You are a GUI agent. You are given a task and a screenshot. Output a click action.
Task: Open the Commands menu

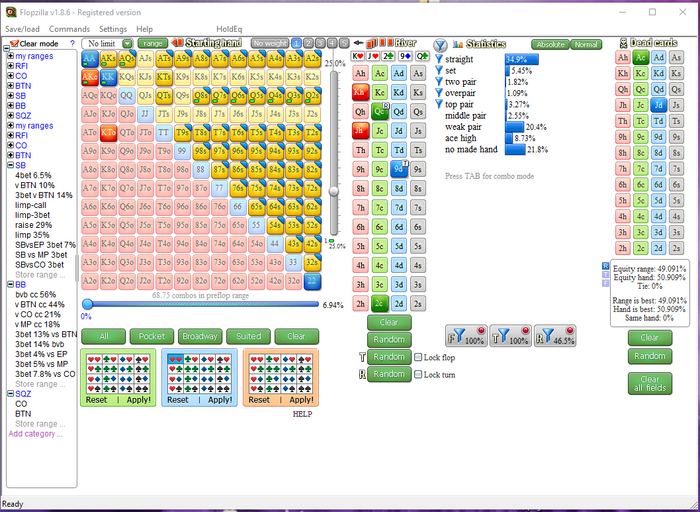[x=69, y=29]
